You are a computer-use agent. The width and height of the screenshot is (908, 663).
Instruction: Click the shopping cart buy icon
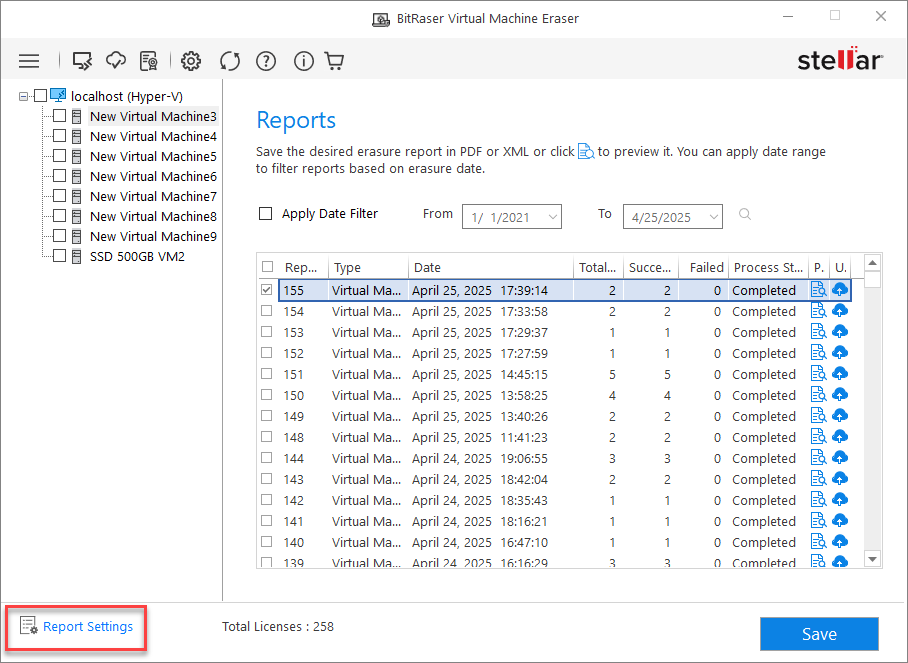(335, 61)
